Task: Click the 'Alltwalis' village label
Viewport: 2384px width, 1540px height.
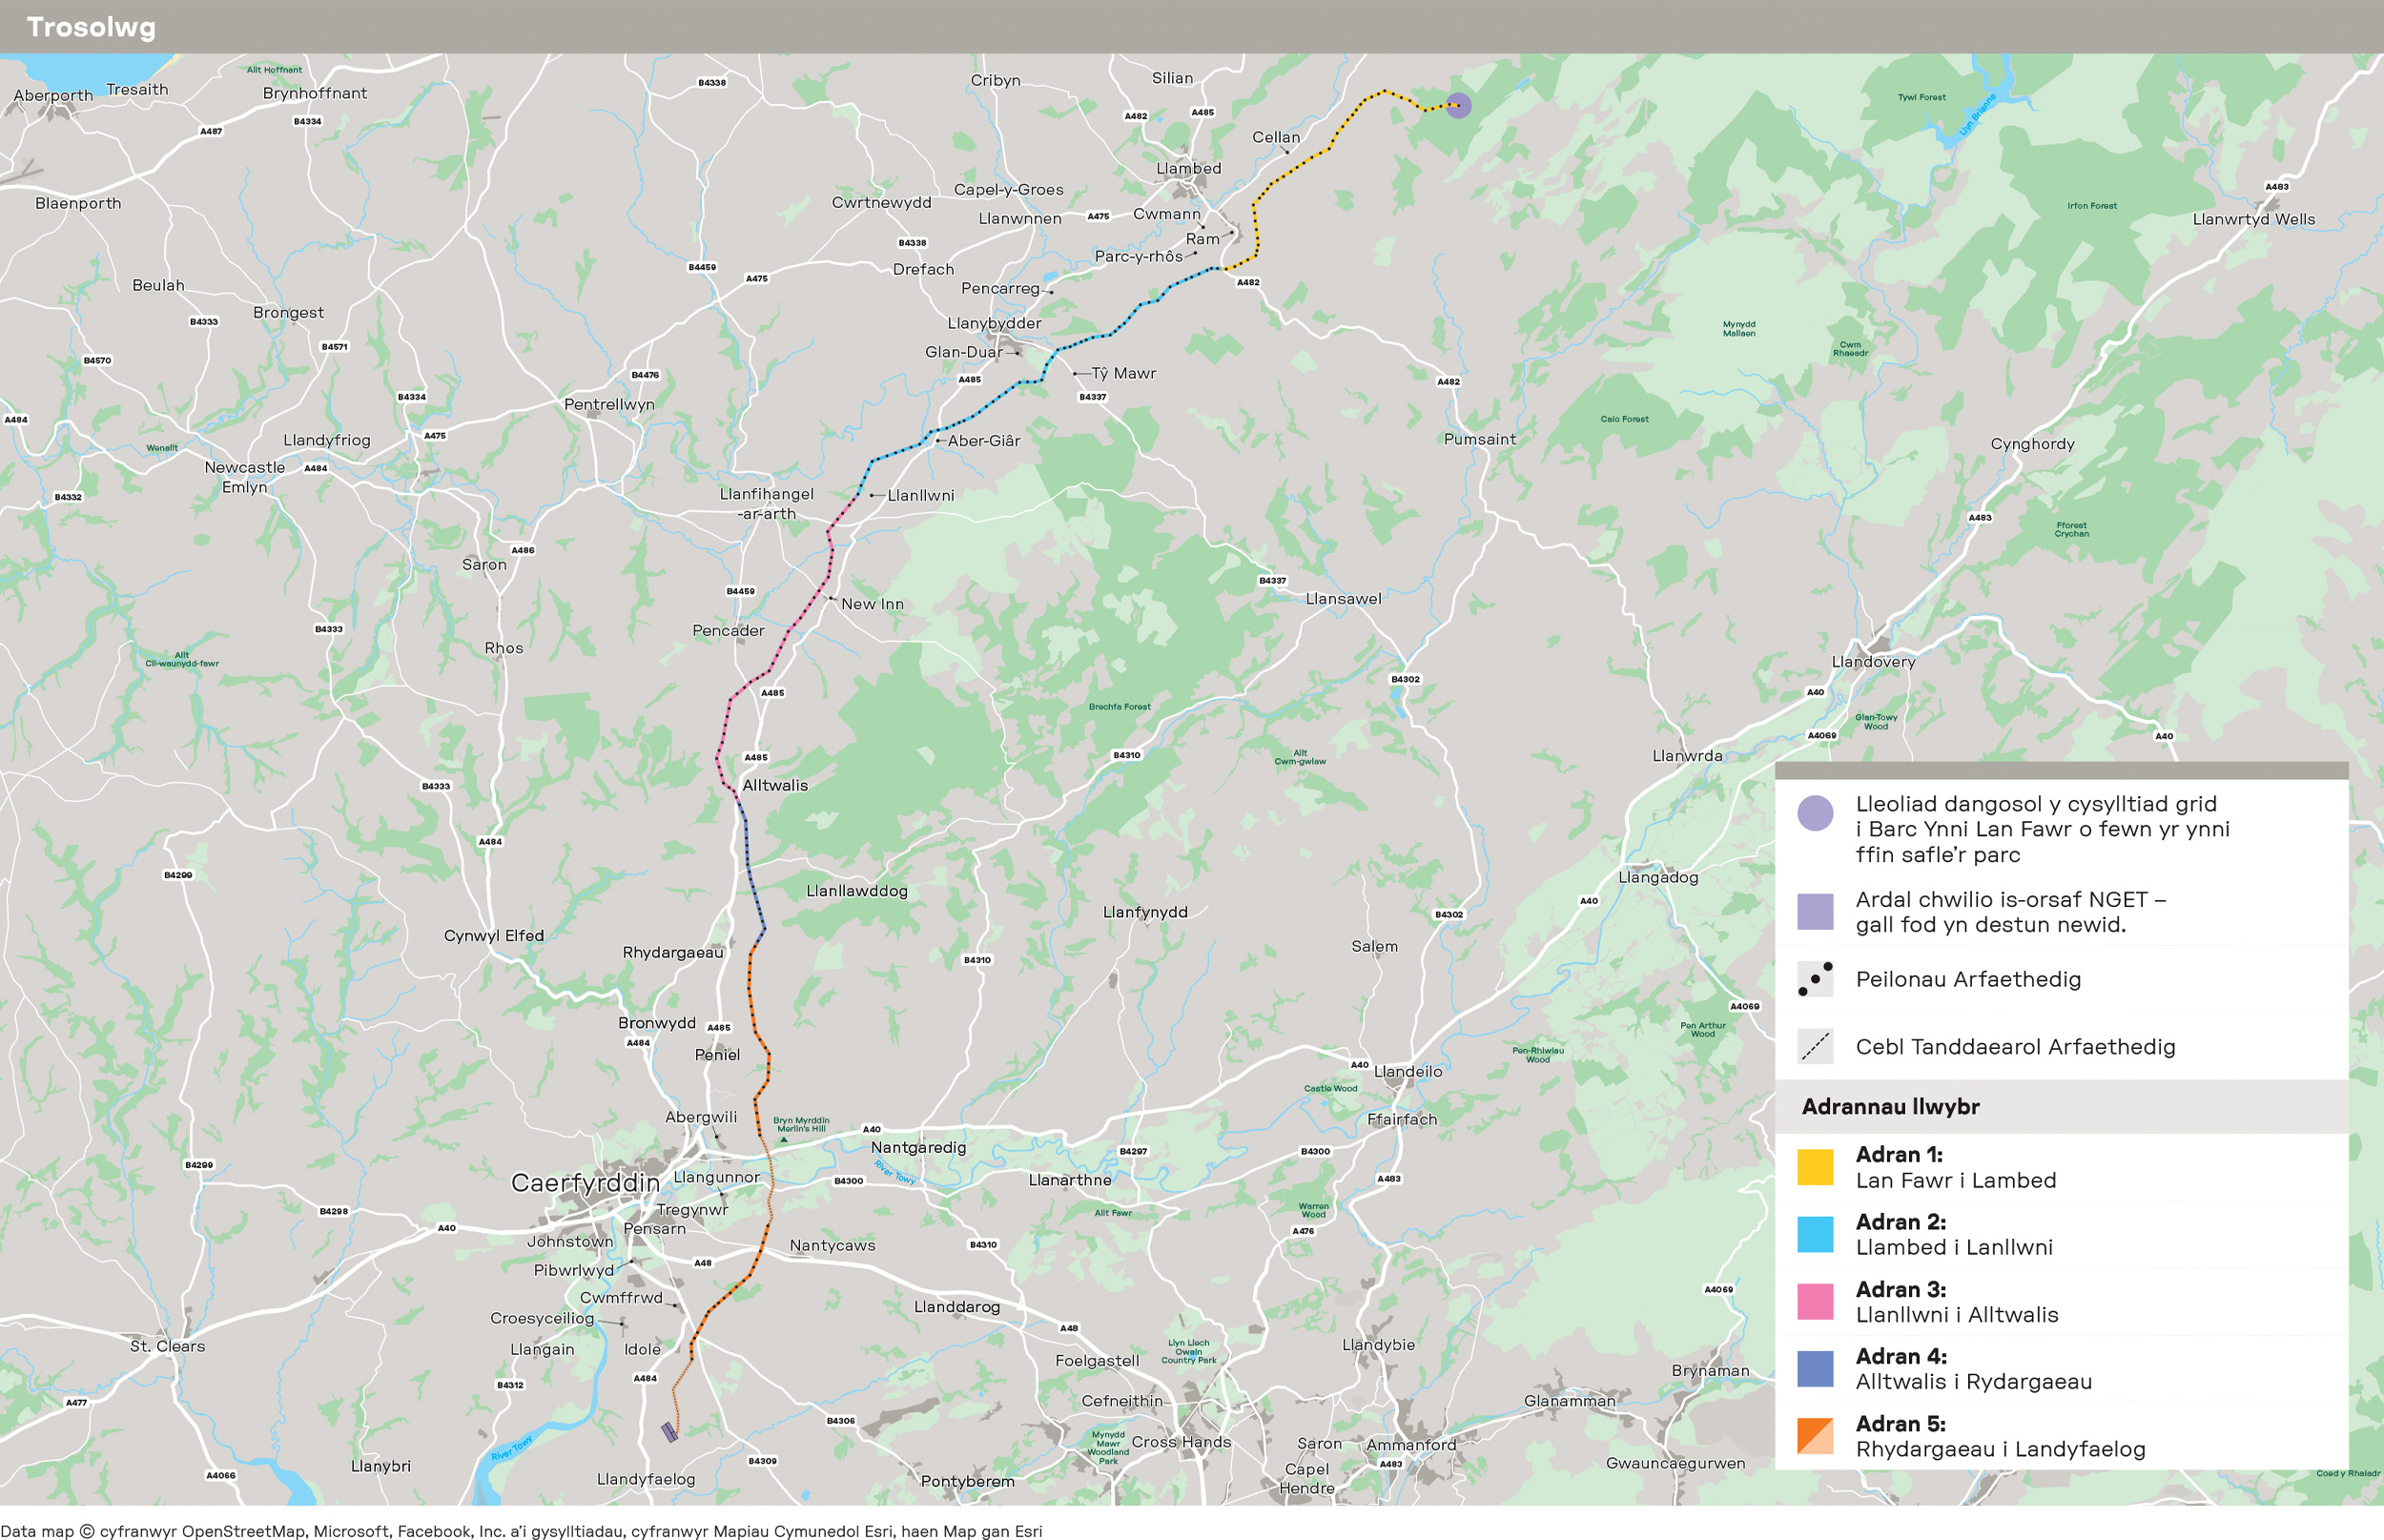Action: pos(774,785)
